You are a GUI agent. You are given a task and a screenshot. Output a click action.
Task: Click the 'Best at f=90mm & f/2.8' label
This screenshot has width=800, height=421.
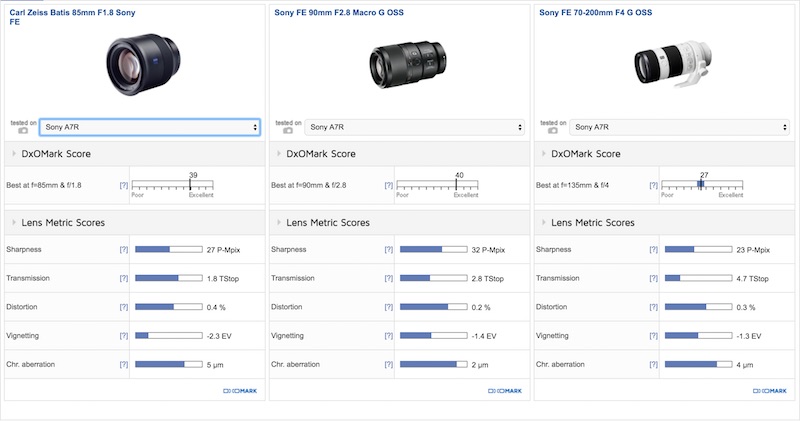click(x=309, y=185)
